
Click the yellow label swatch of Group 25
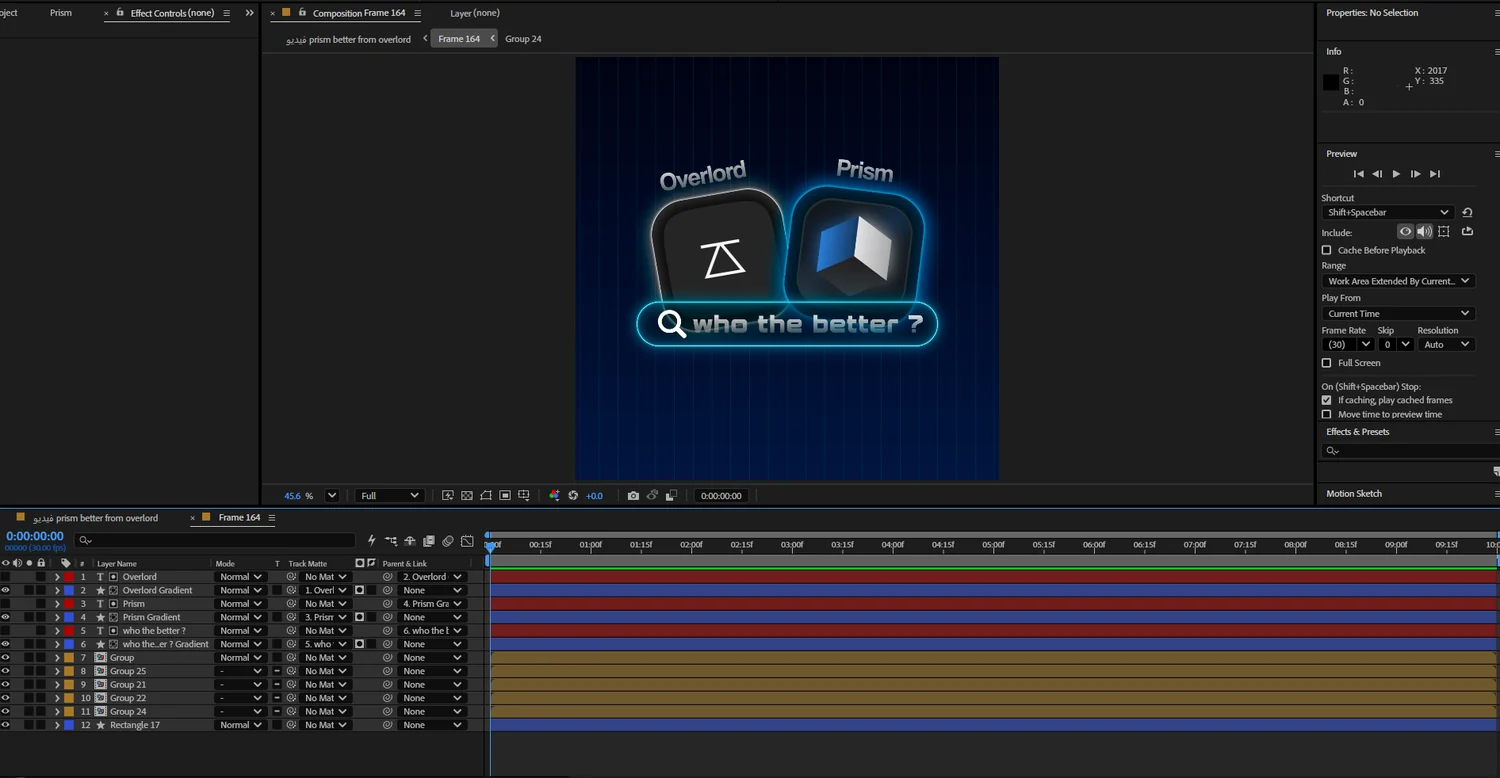tap(68, 671)
